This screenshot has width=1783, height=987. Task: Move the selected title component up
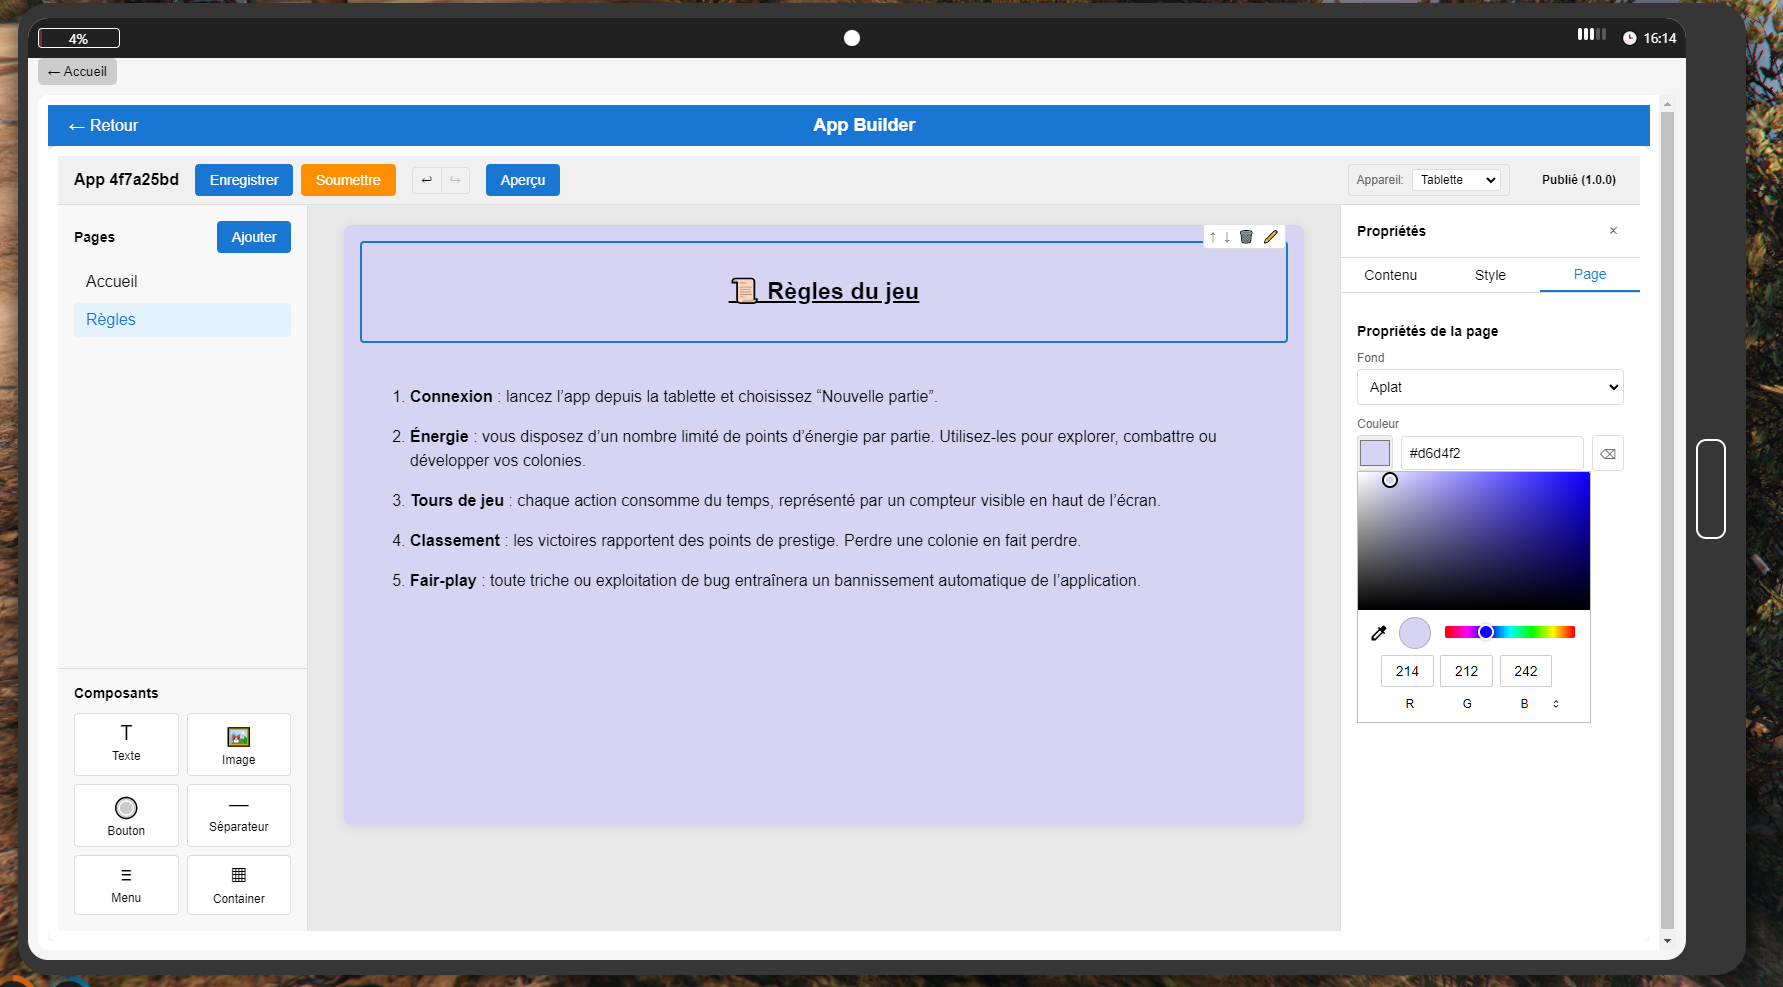tap(1211, 237)
